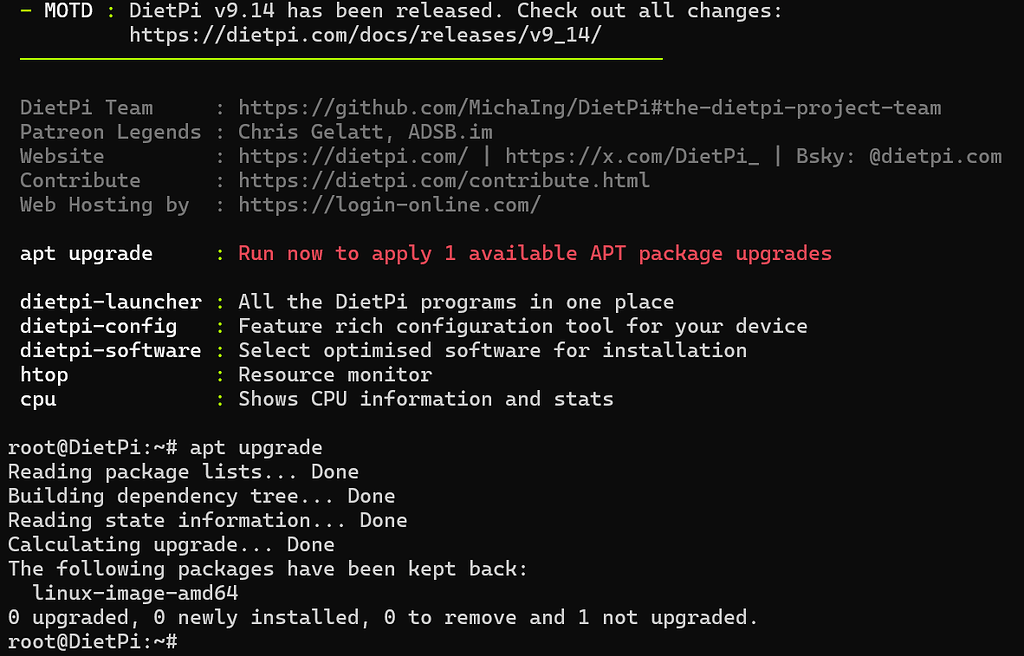Click the dietpi-software command name
The width and height of the screenshot is (1024, 656).
(x=110, y=350)
